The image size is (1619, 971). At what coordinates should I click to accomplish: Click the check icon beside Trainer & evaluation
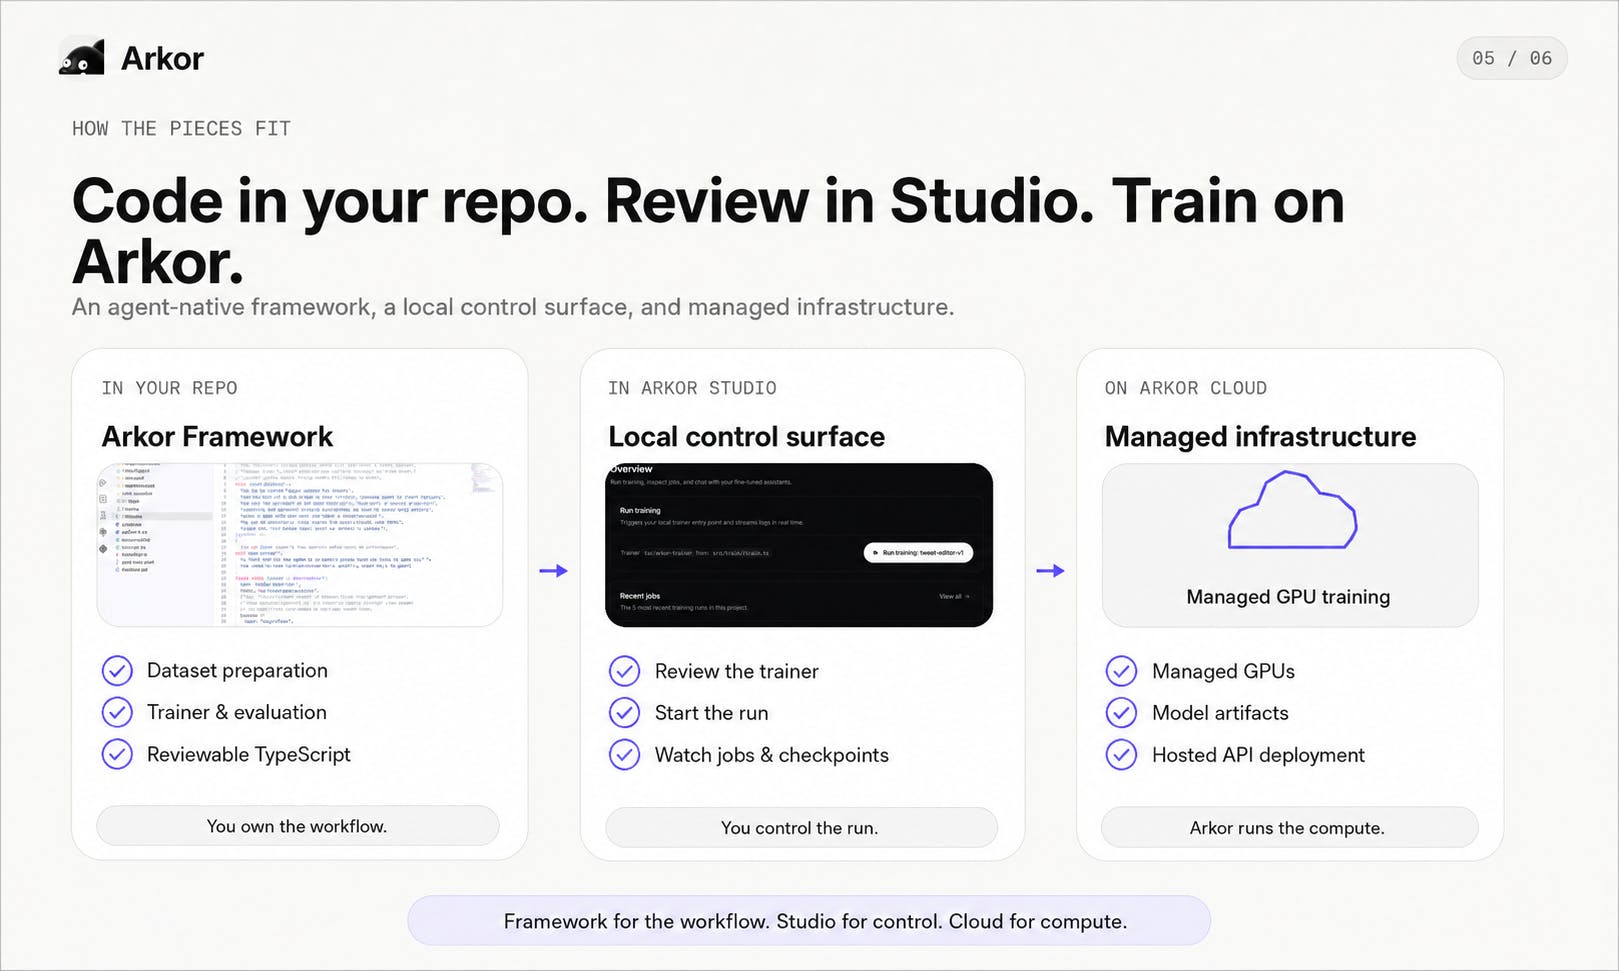[x=117, y=712]
